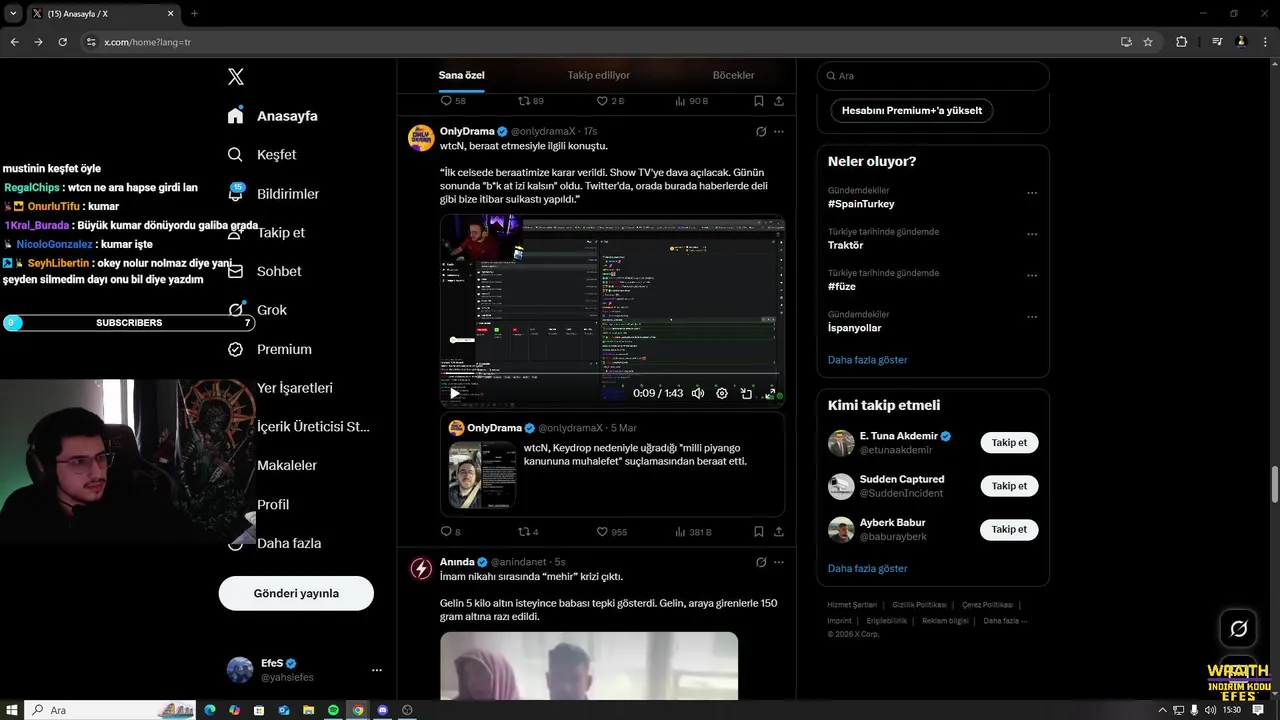Open File Explorer from the taskbar

click(x=309, y=710)
